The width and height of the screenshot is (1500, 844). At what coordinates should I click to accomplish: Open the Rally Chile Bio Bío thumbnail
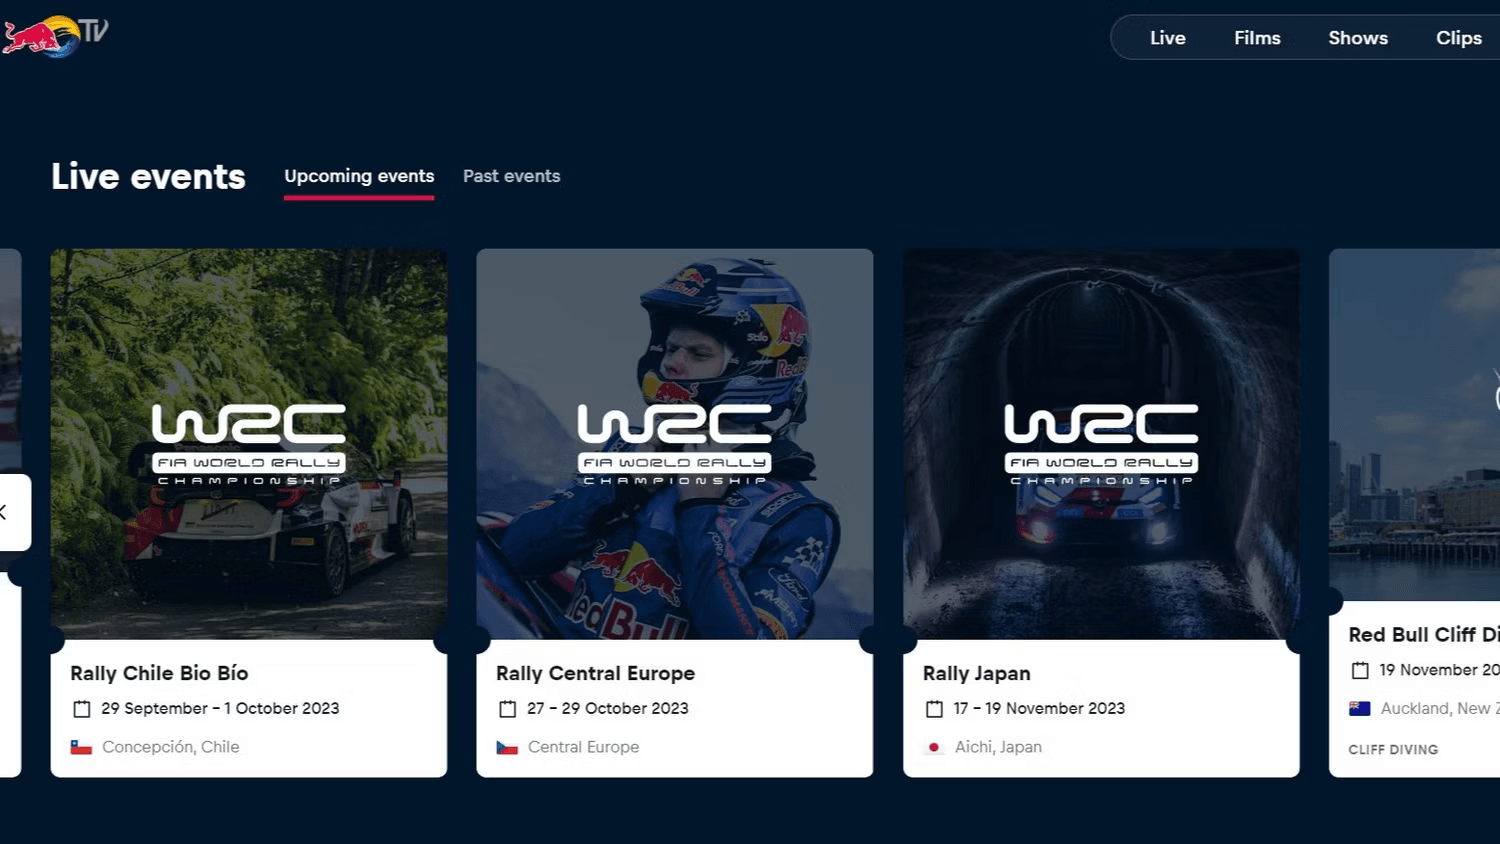pyautogui.click(x=249, y=444)
